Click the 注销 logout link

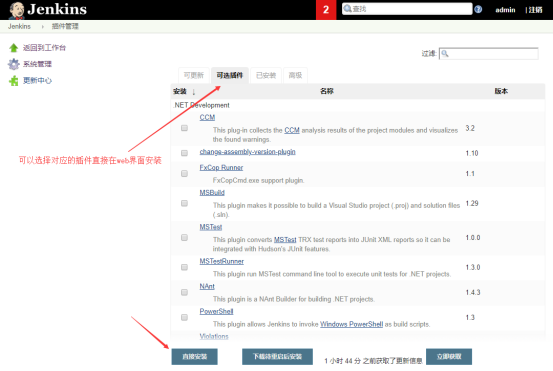tap(535, 10)
